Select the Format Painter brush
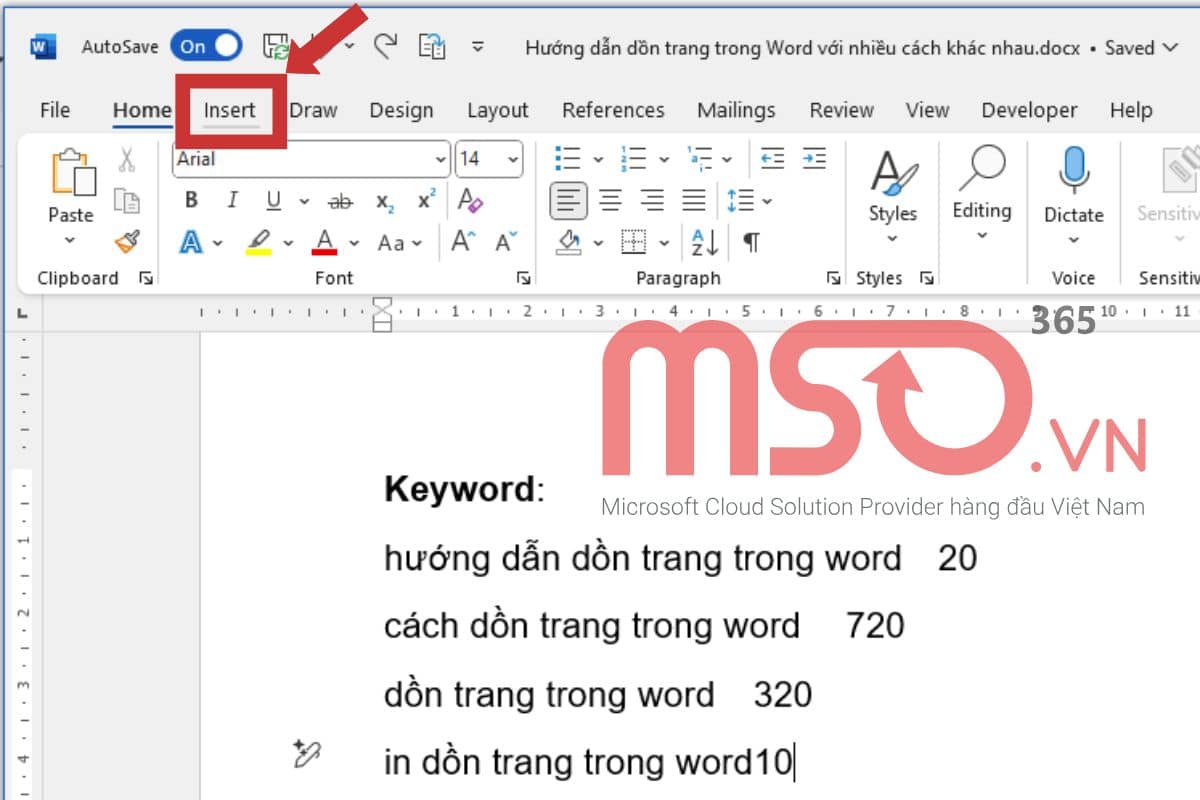1200x800 pixels. point(127,242)
